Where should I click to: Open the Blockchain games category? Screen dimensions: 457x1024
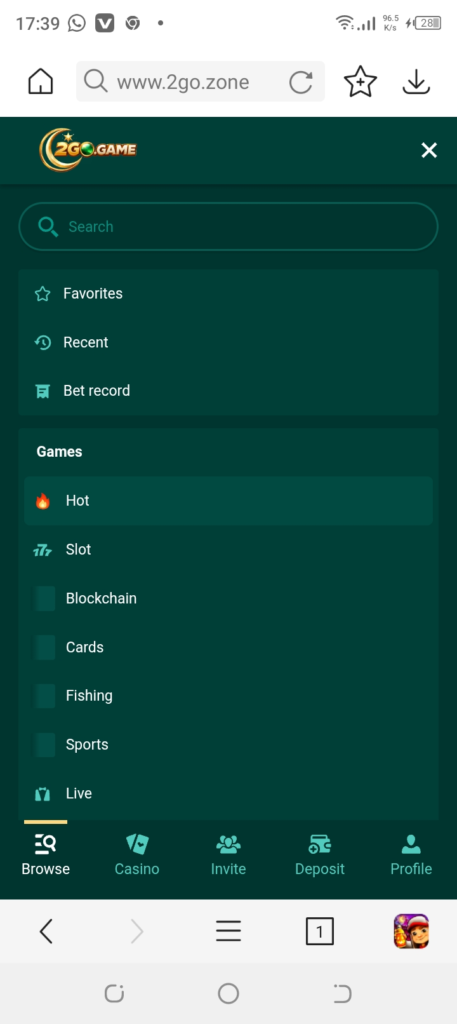(x=228, y=598)
